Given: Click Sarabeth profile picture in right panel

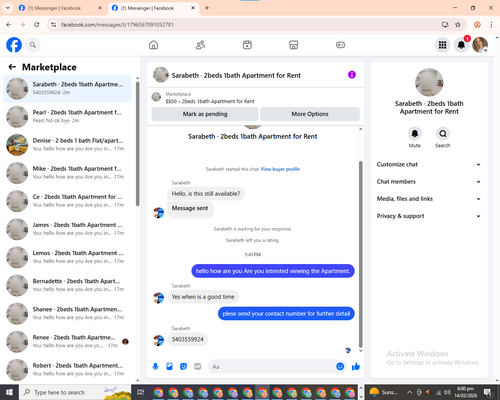Looking at the screenshot, I should pos(429,82).
